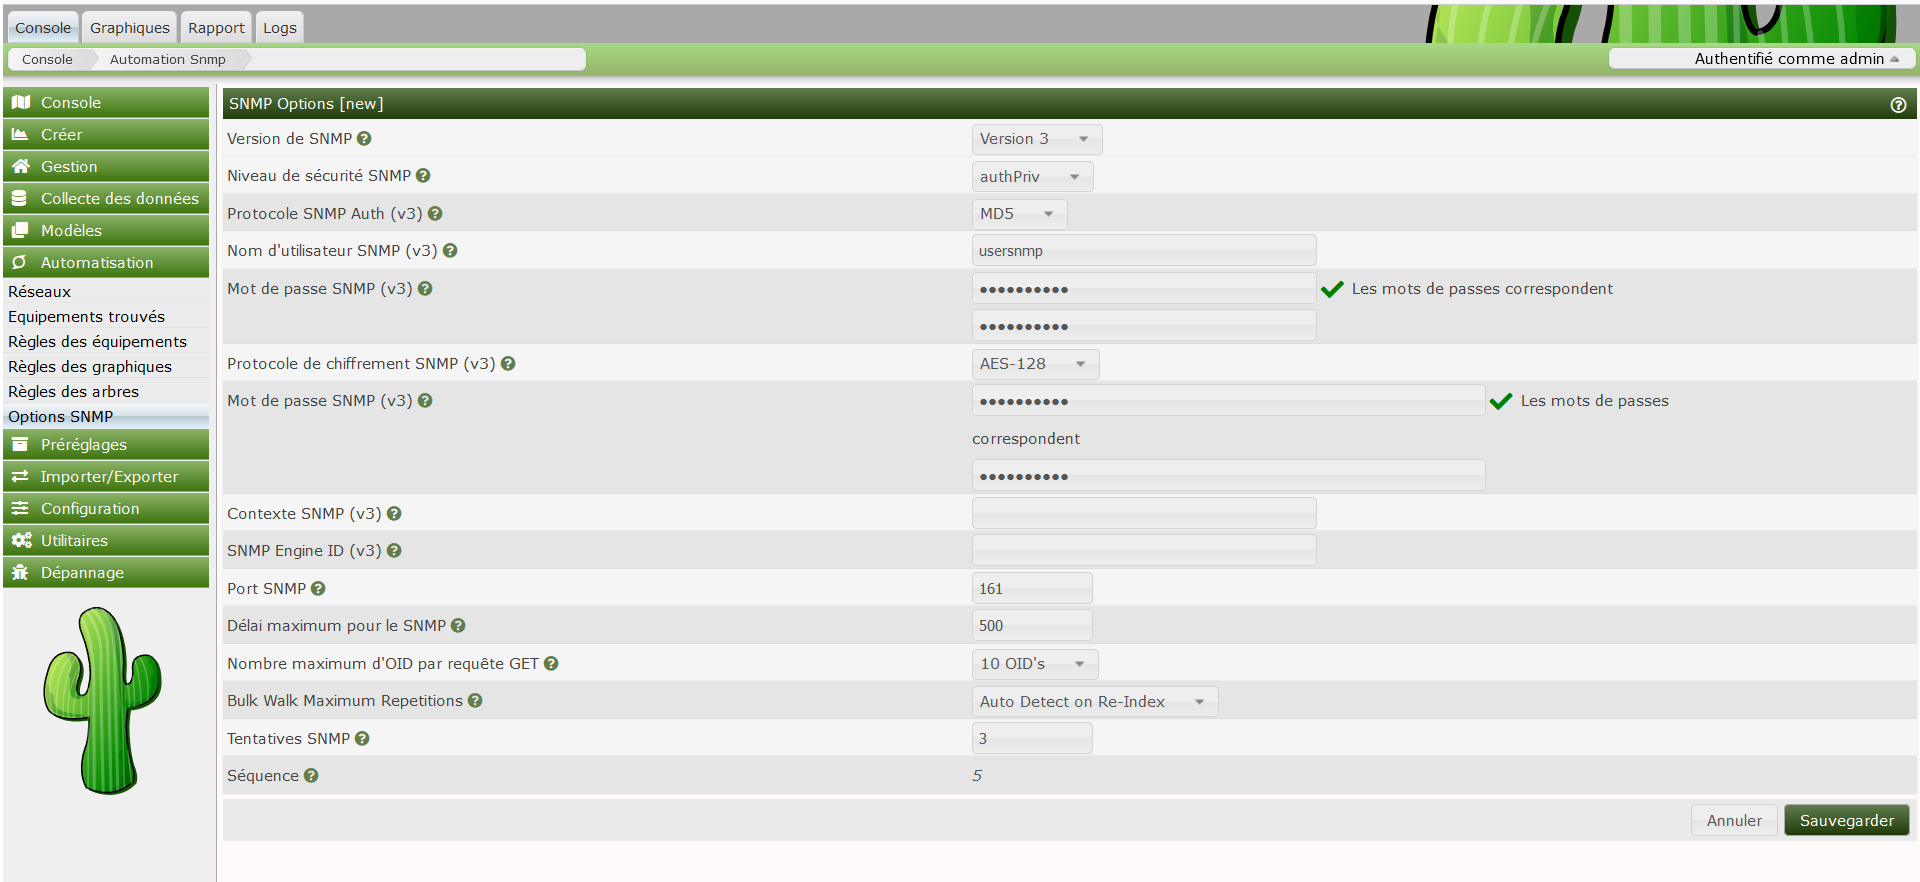Go to Equipements trouvés link
The width and height of the screenshot is (1920, 882).
(86, 317)
